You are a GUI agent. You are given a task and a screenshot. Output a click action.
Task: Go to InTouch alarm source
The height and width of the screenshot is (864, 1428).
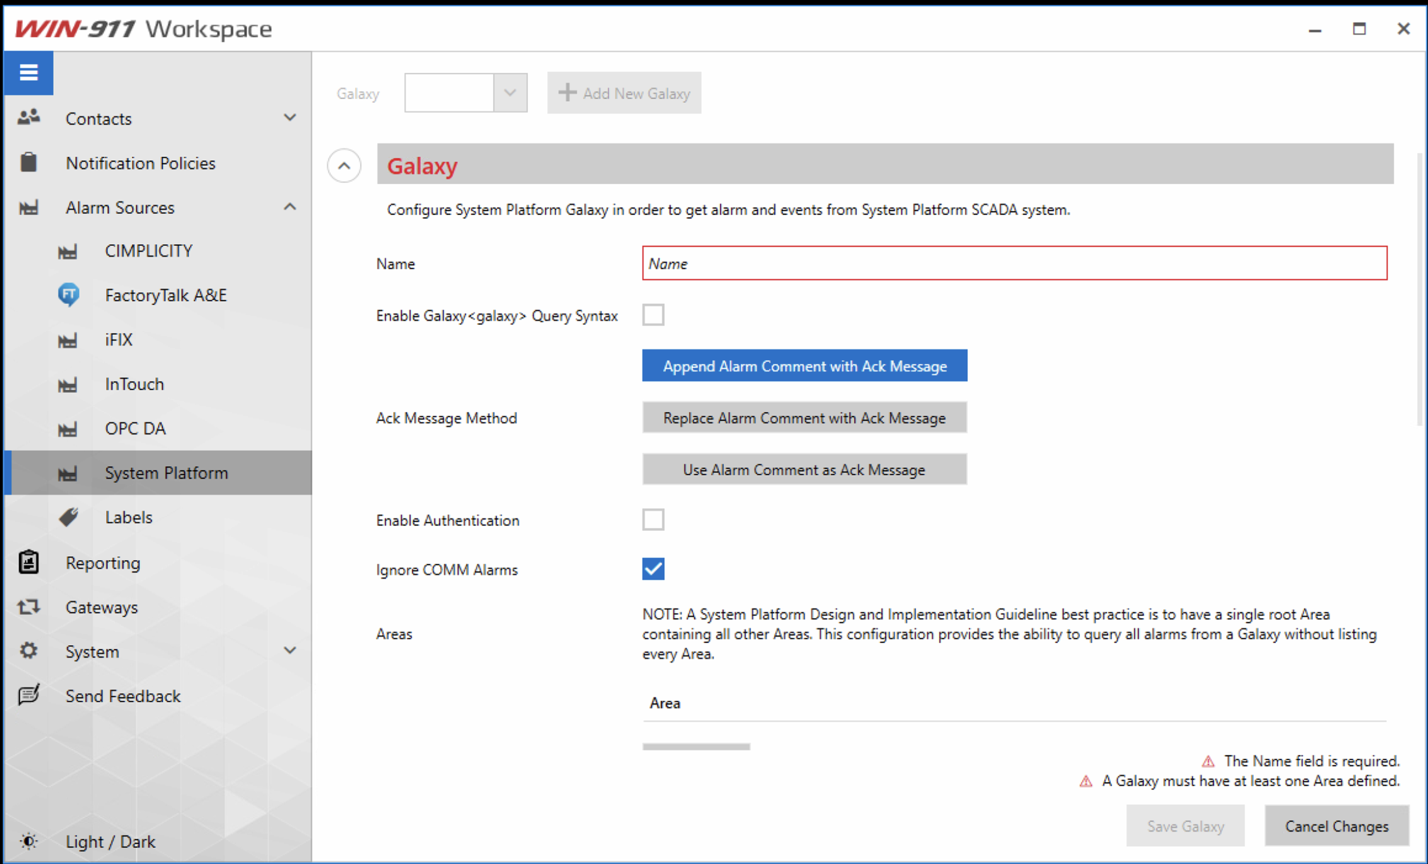[x=157, y=384]
